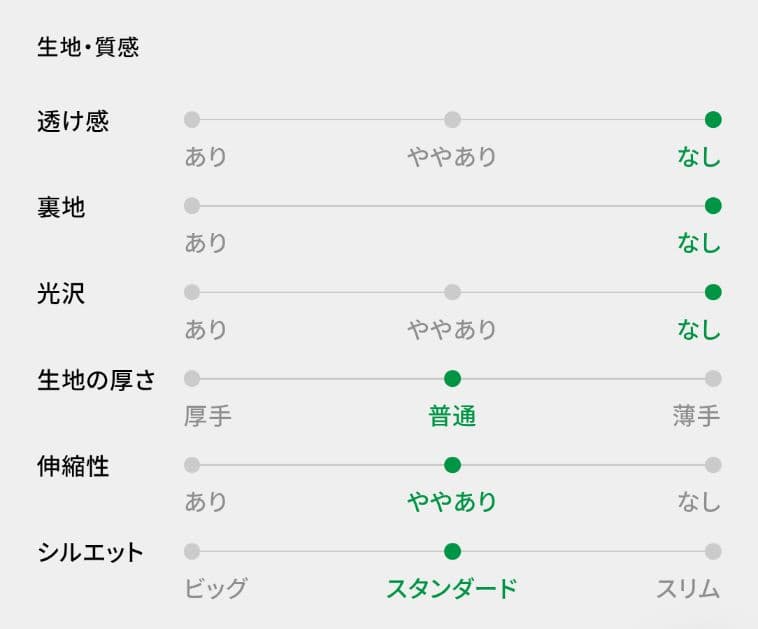Screen dimensions: 758x629
Task: Click the '生地・質感' section heading
Action: click(x=88, y=48)
